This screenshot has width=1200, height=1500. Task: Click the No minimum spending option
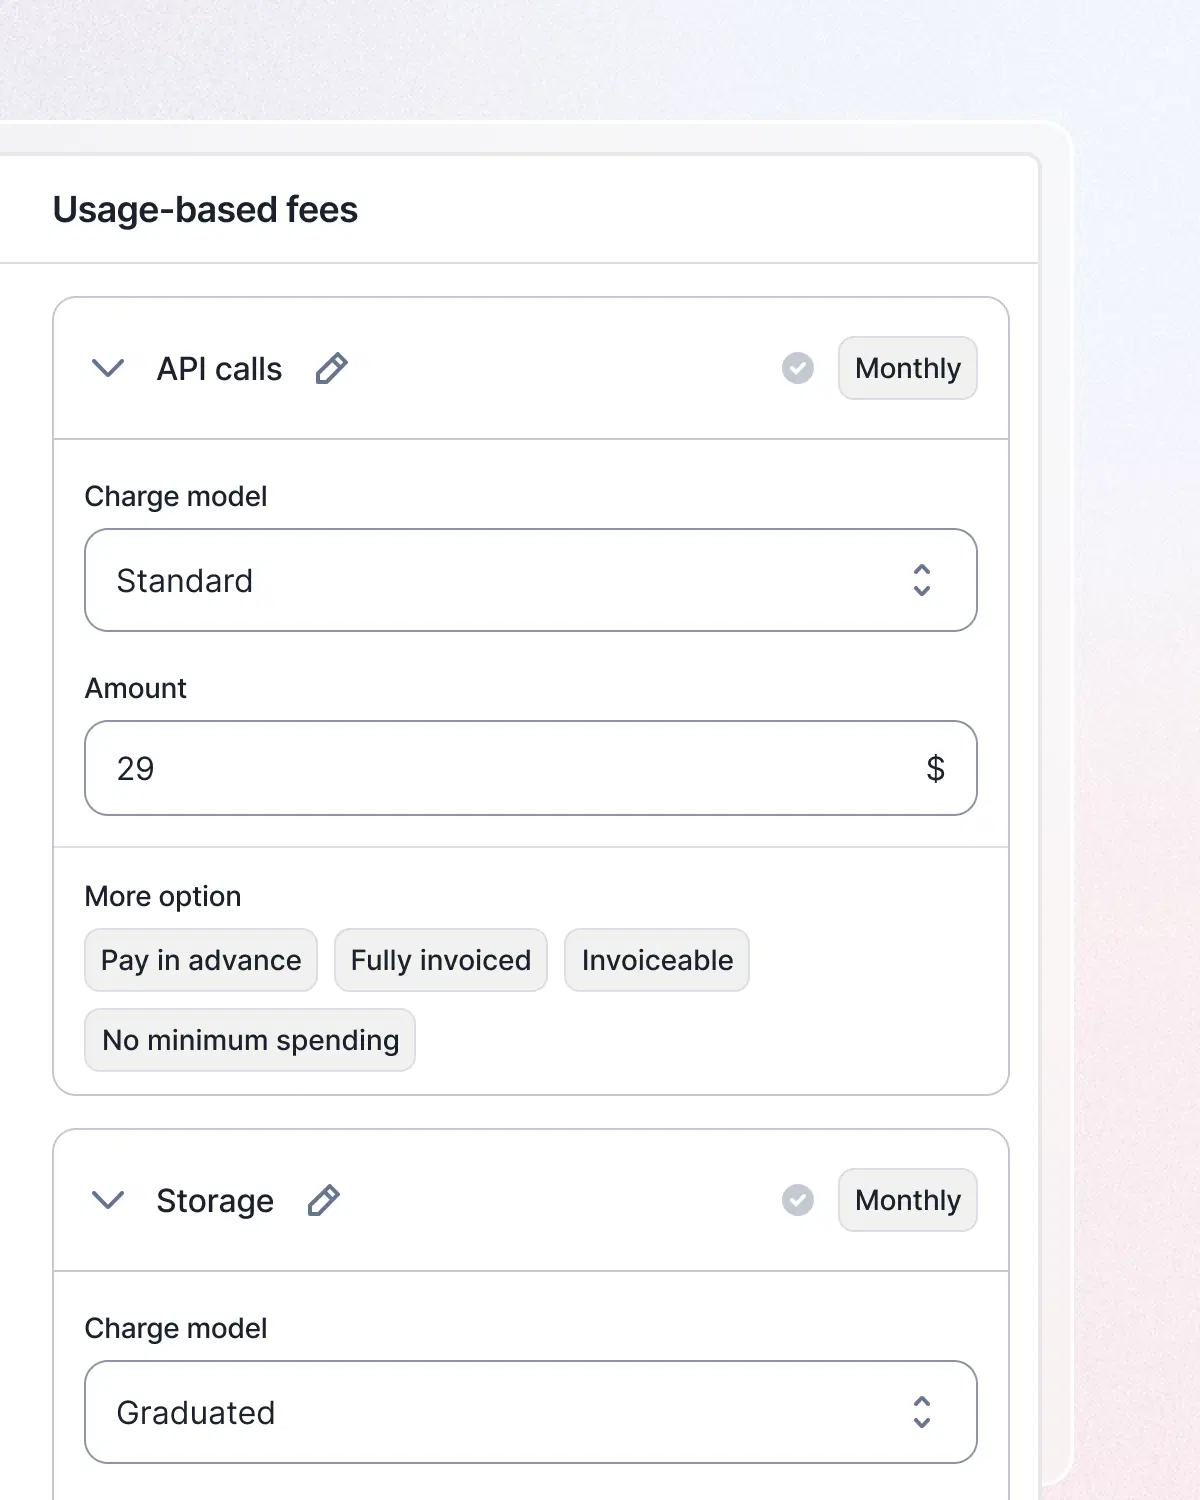[249, 1040]
